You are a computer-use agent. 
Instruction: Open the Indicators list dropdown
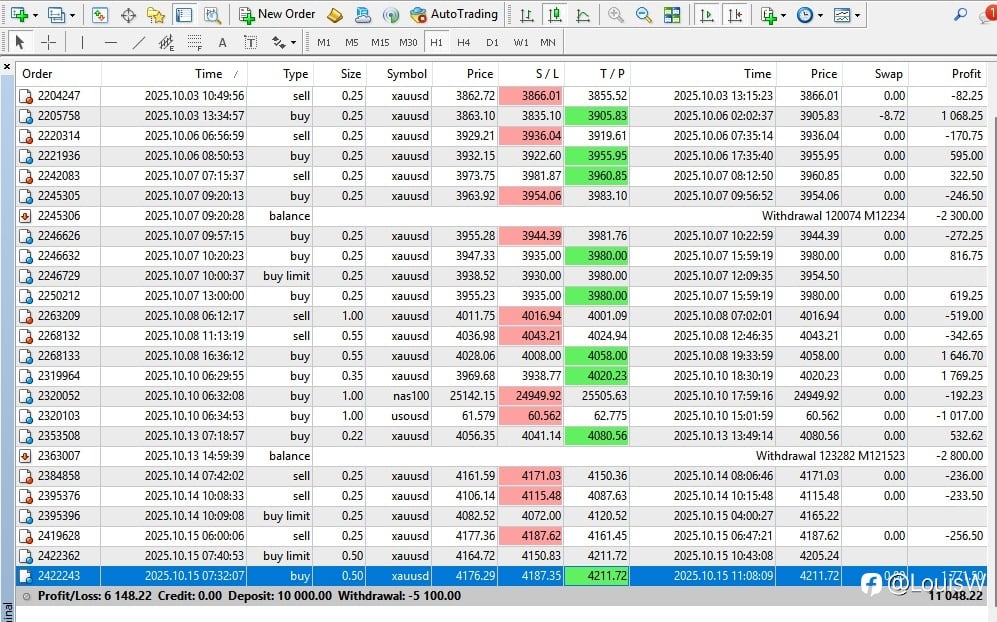click(783, 15)
